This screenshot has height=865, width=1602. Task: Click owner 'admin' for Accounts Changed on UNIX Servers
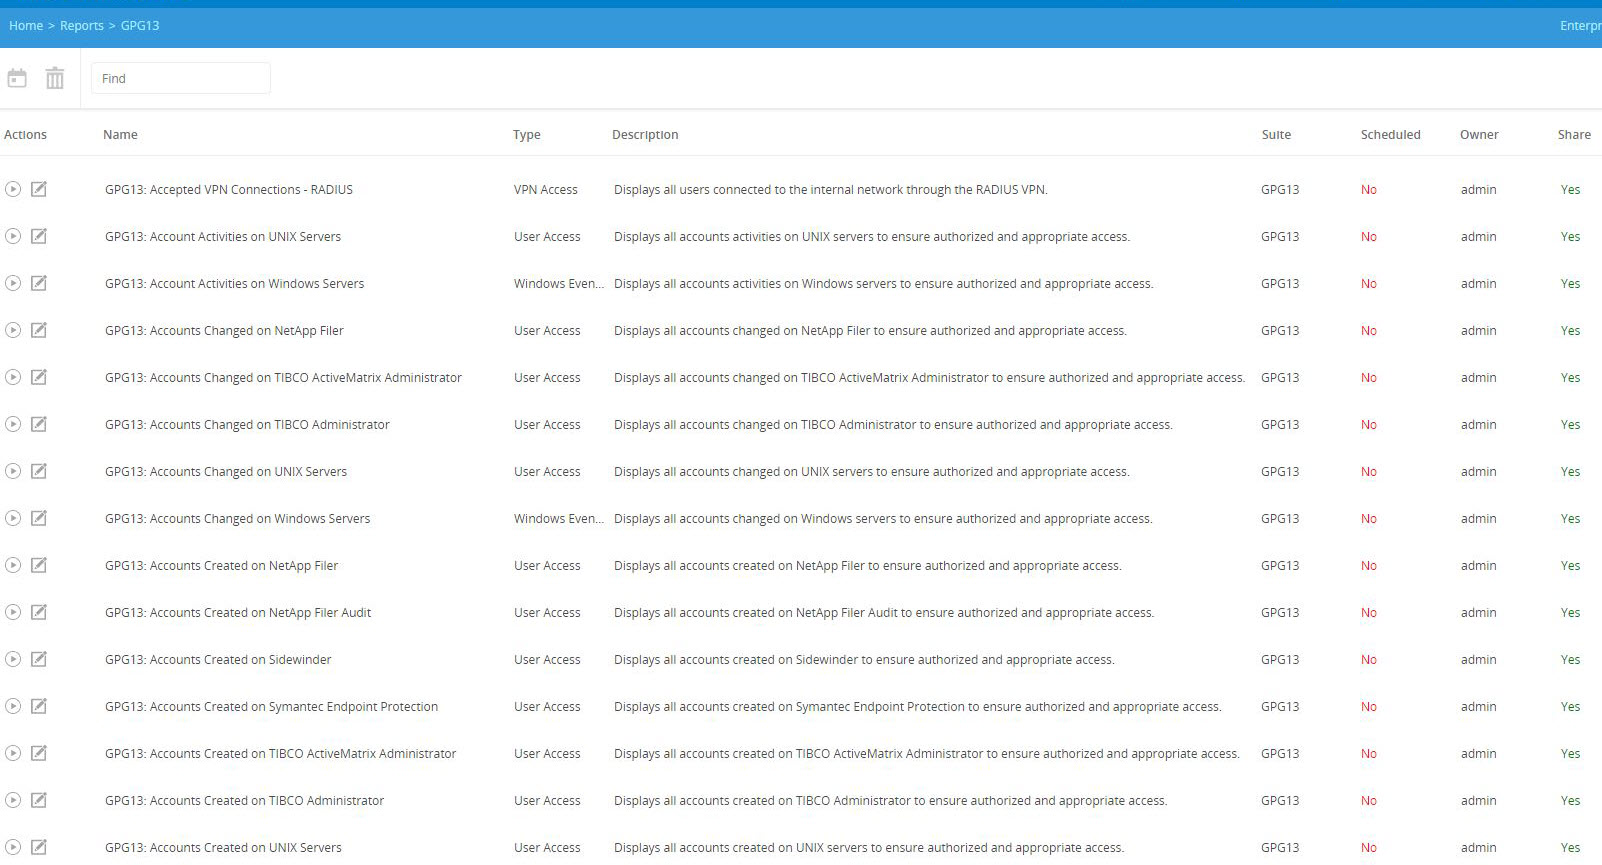pos(1478,472)
